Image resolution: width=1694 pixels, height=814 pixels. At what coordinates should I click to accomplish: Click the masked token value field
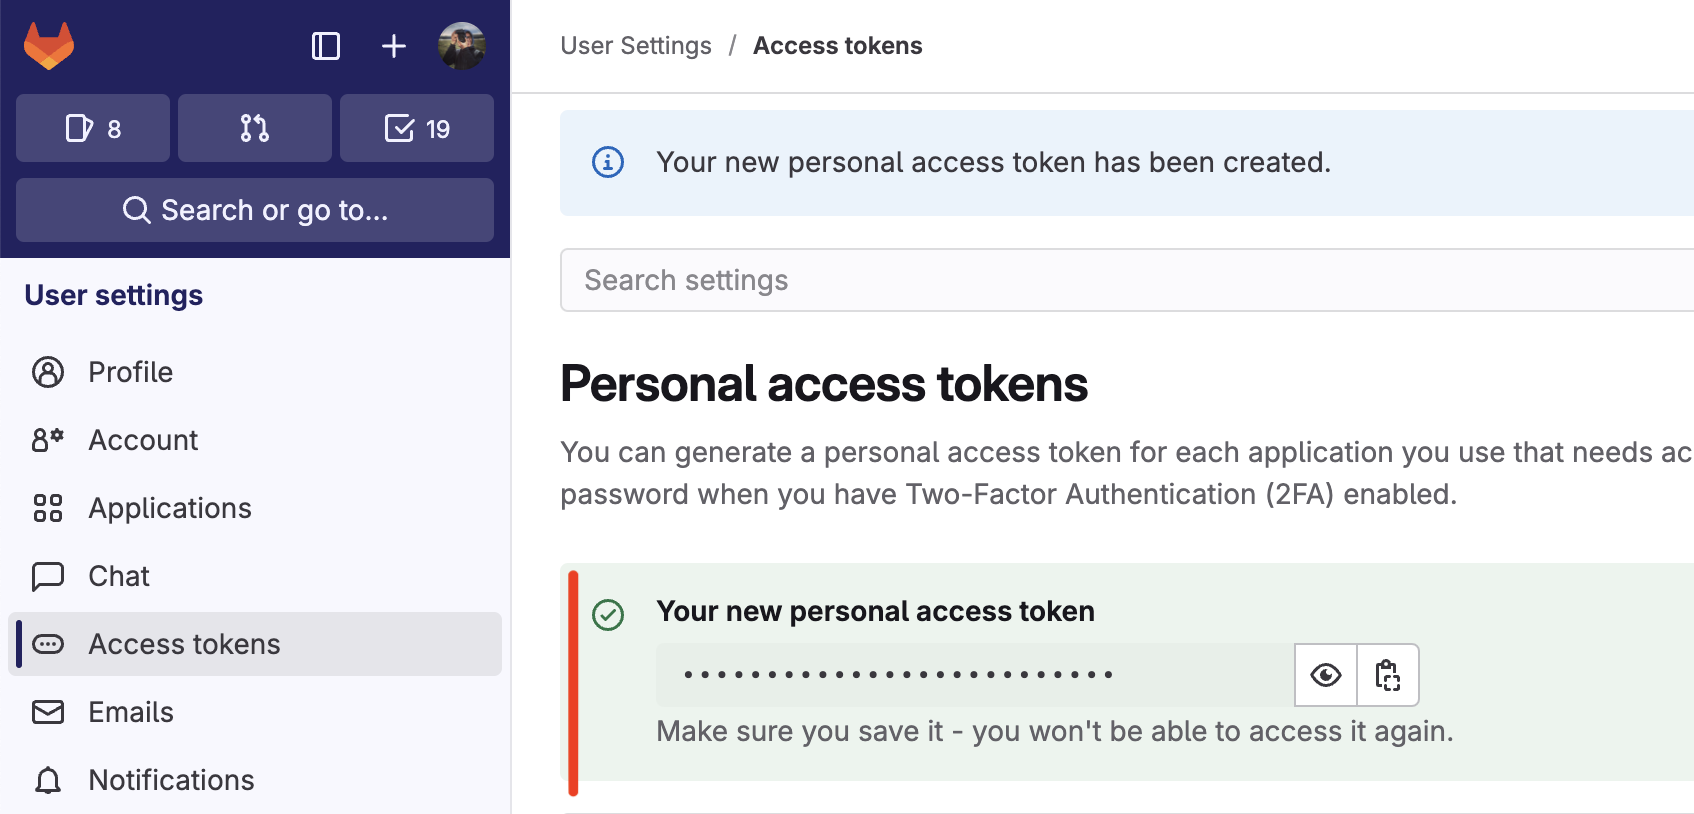click(975, 675)
